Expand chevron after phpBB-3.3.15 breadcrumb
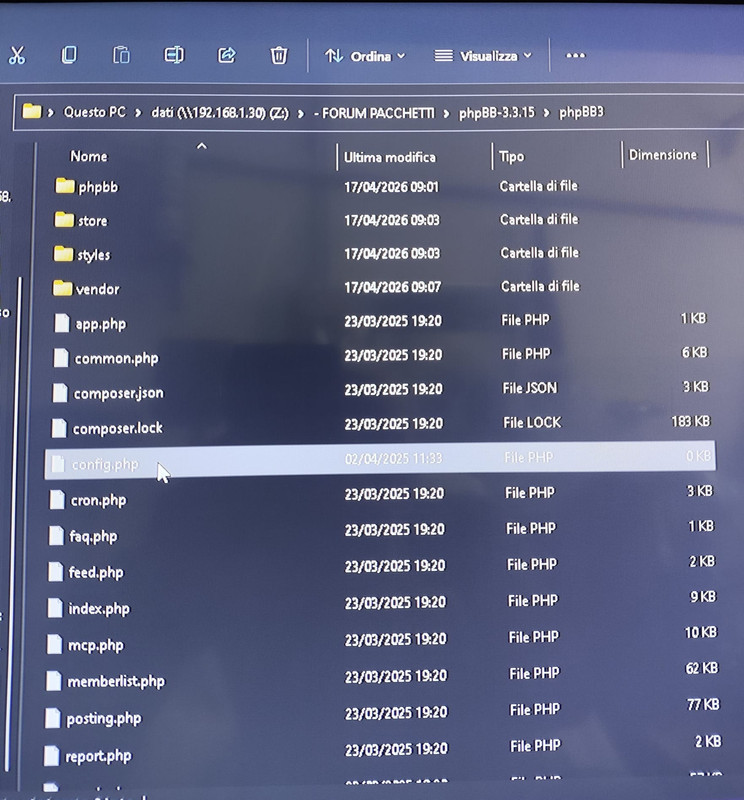 (x=547, y=113)
